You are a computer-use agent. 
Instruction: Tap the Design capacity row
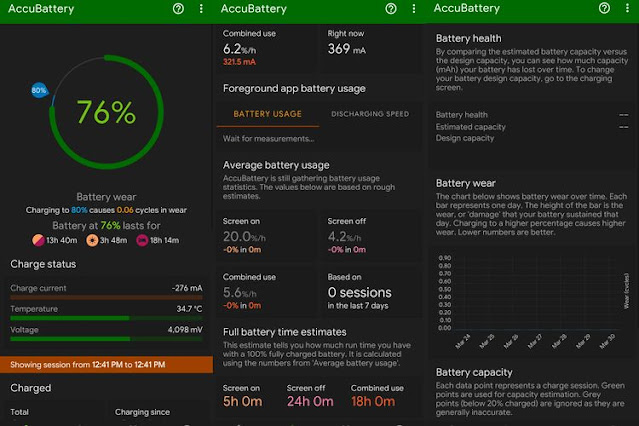tap(532, 138)
